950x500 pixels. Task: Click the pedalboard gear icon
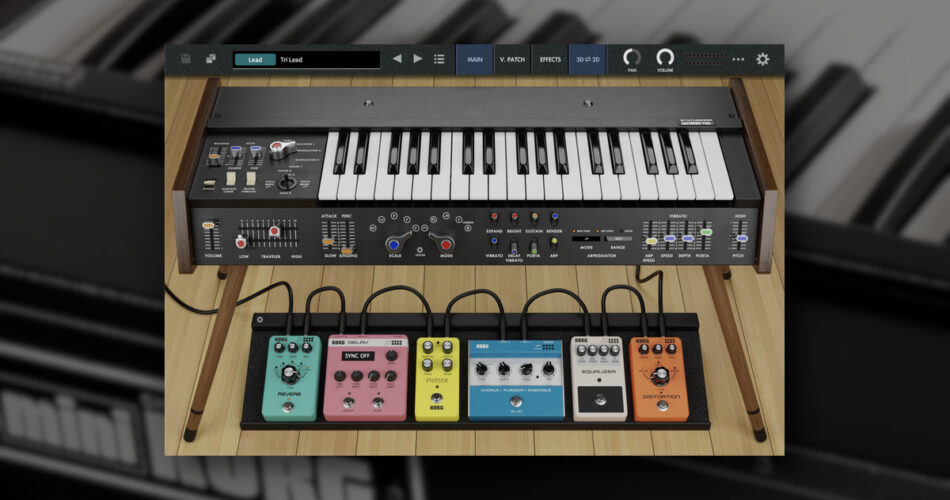coord(261,320)
